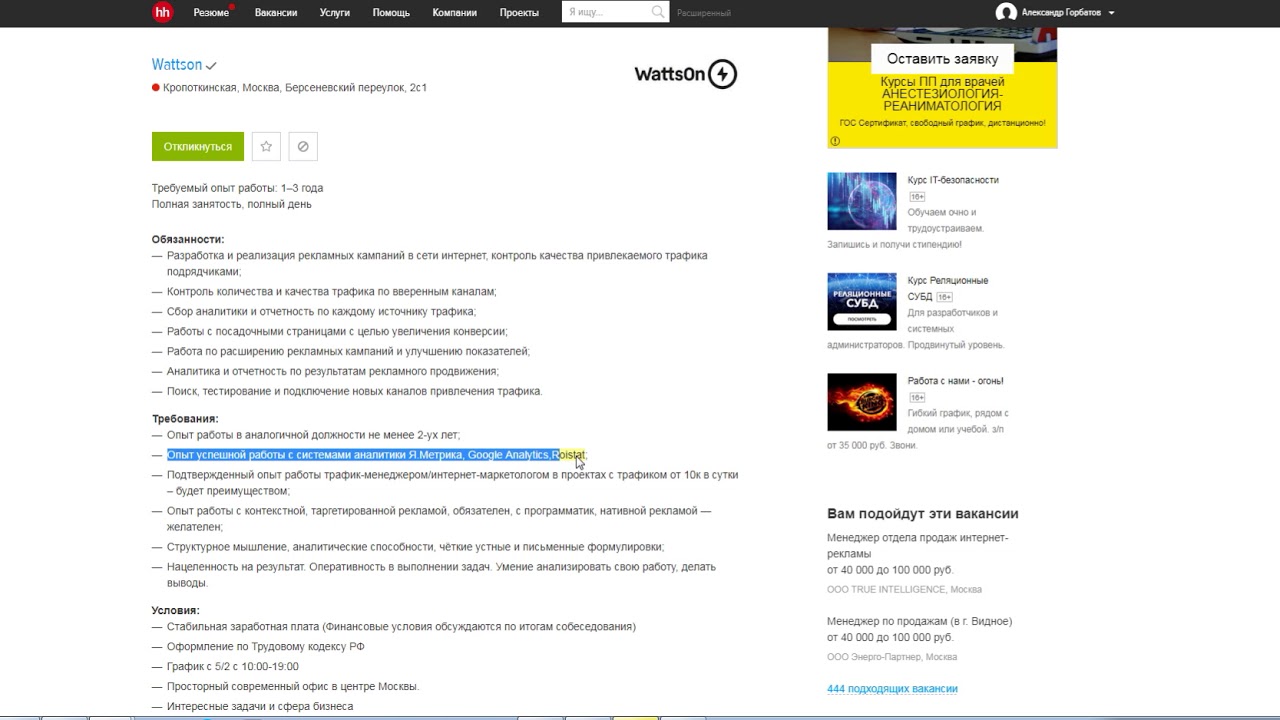
Task: Open the '444 подходящих вакансии' link
Action: [x=892, y=689]
